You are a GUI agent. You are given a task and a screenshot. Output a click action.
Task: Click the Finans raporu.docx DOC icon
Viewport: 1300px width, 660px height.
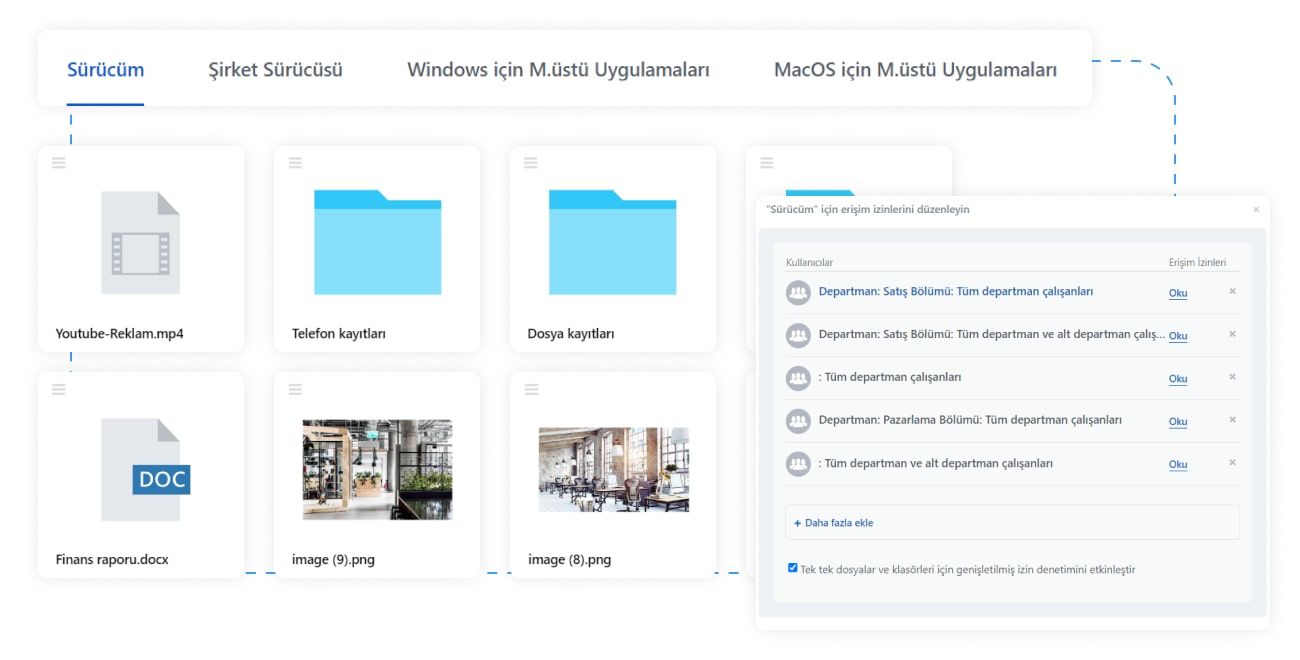pyautogui.click(x=145, y=469)
